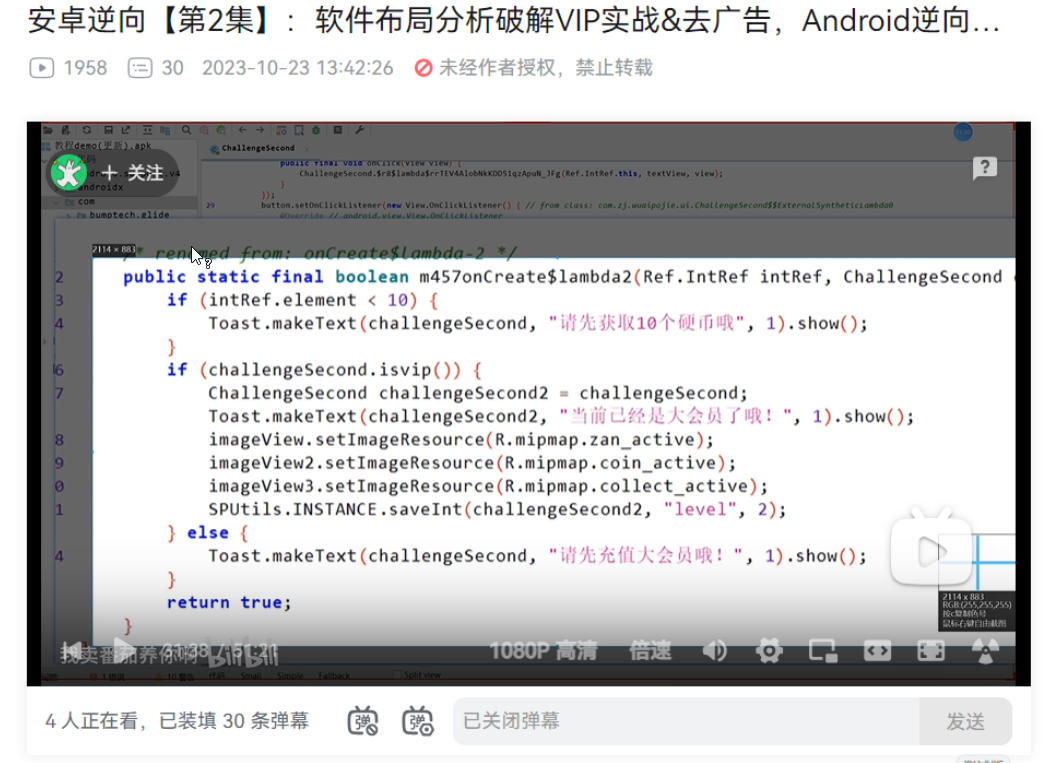Open the uploader's green avatar
The height and width of the screenshot is (763, 1046).
[x=69, y=173]
